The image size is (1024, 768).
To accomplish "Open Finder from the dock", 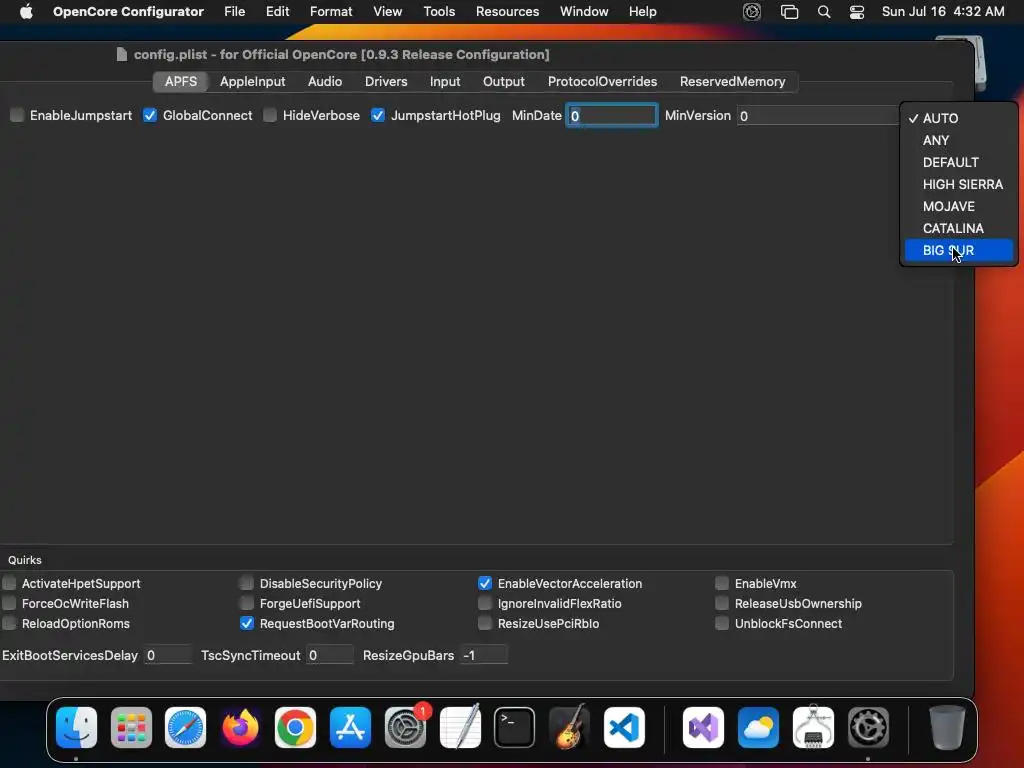I will (x=76, y=727).
